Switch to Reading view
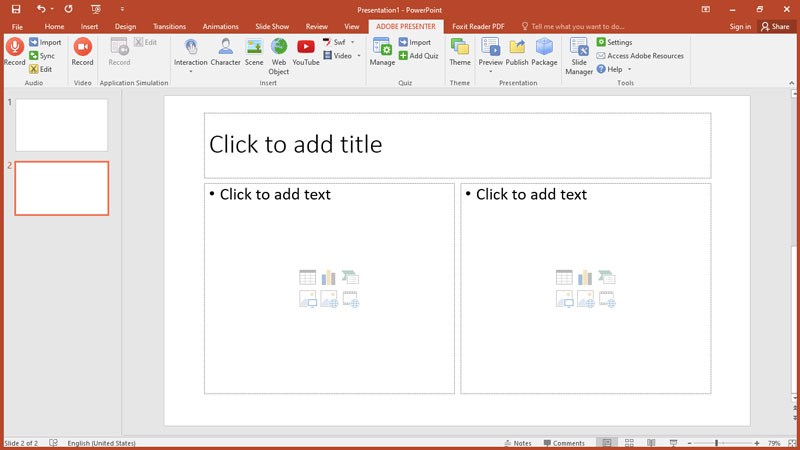The height and width of the screenshot is (450, 800). (651, 443)
